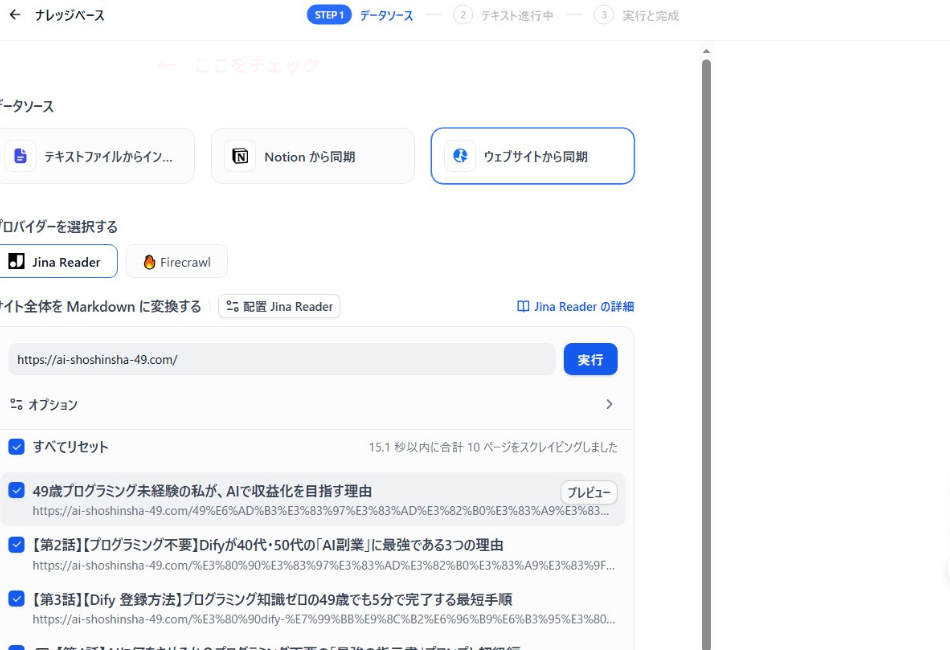This screenshot has width=950, height=650.
Task: Click the URL input field
Action: point(280,359)
